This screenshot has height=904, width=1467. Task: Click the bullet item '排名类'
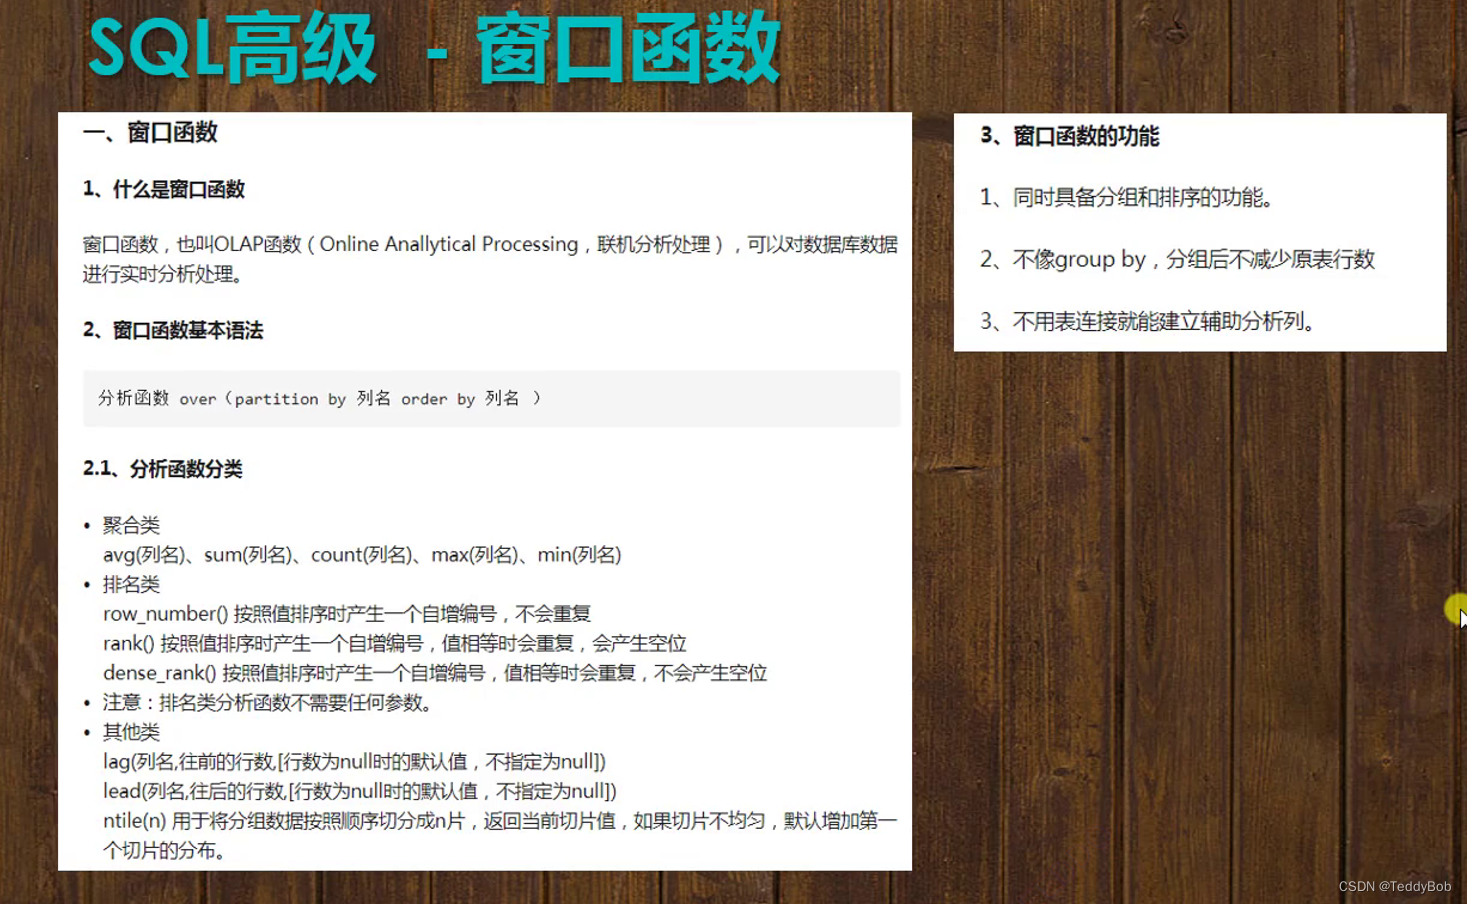[x=131, y=584]
